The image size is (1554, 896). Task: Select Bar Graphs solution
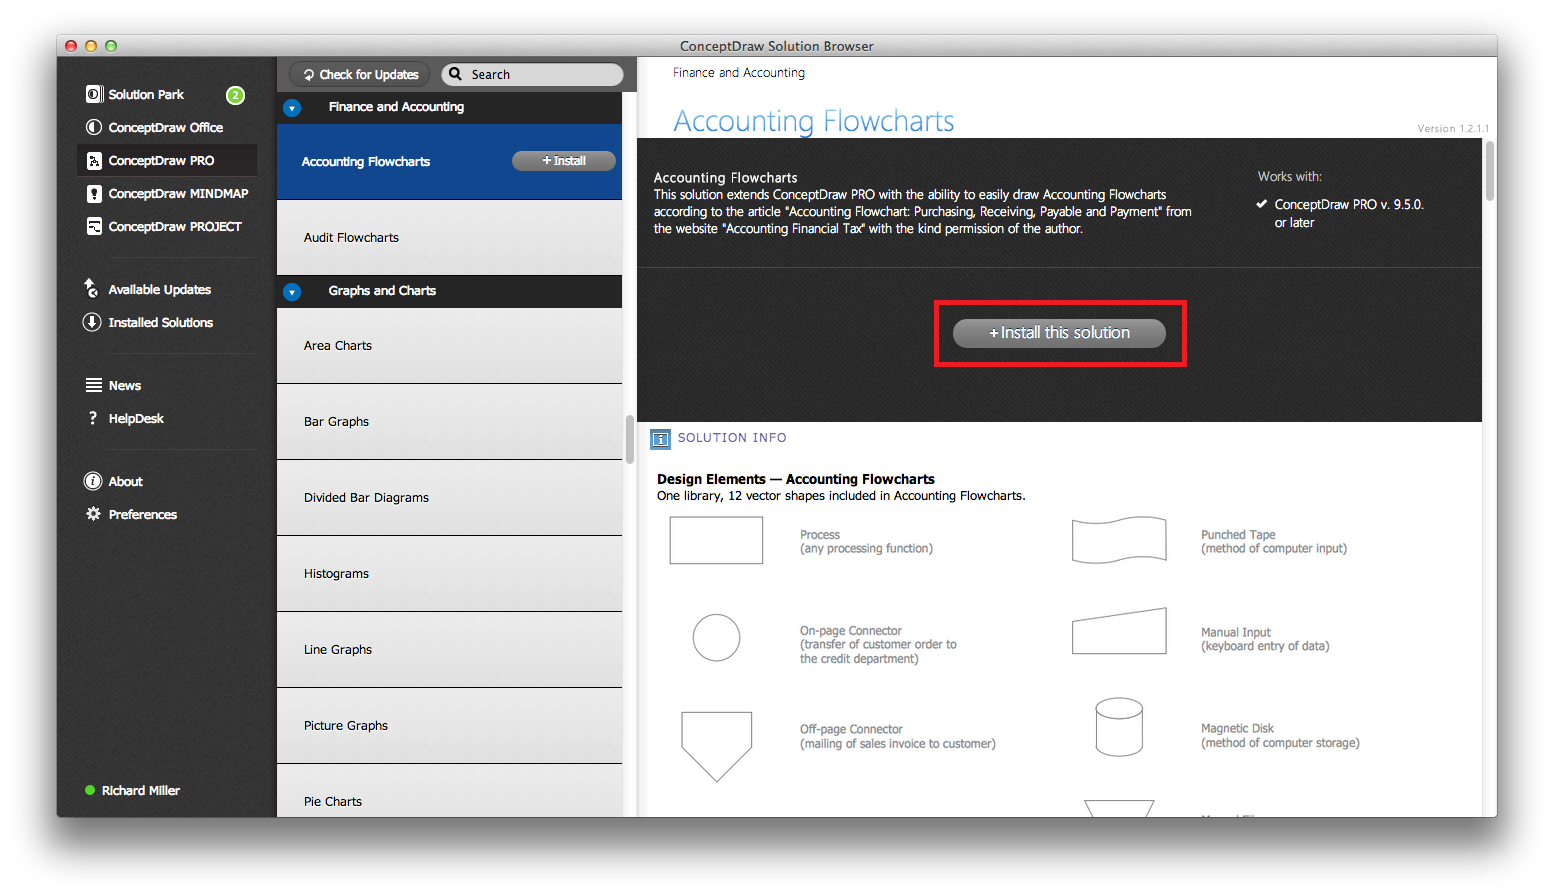(x=449, y=422)
